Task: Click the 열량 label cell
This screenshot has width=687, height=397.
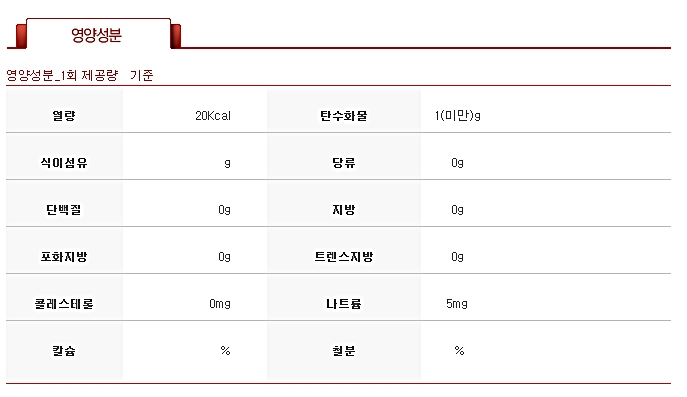Action: click(x=64, y=110)
